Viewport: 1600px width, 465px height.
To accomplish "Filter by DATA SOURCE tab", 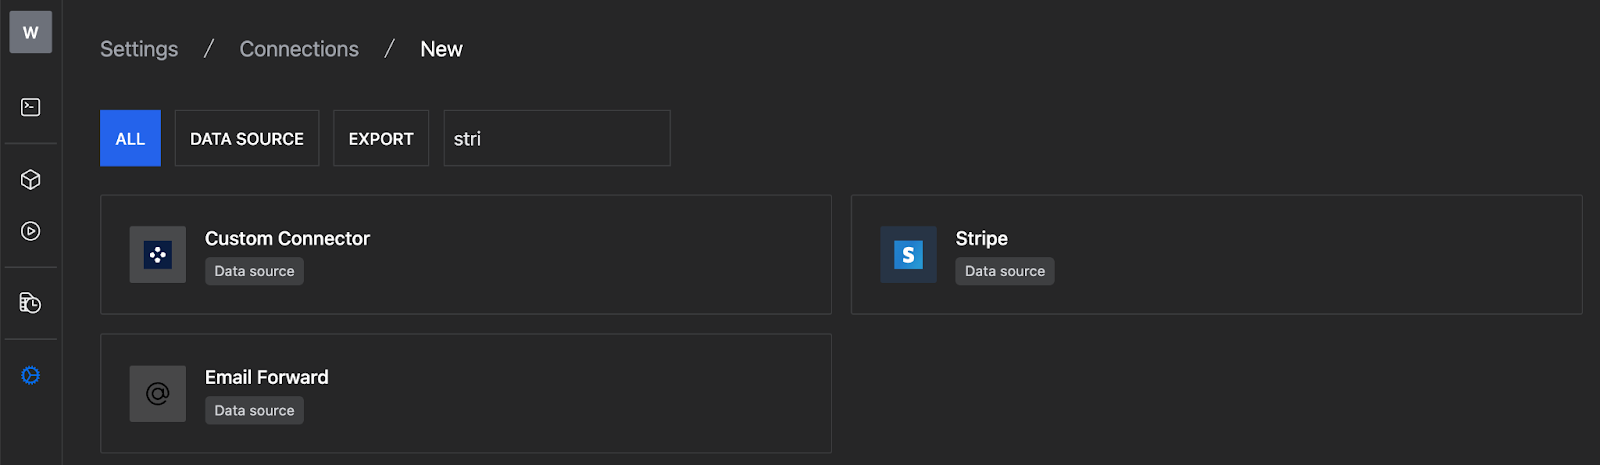I will pos(247,138).
